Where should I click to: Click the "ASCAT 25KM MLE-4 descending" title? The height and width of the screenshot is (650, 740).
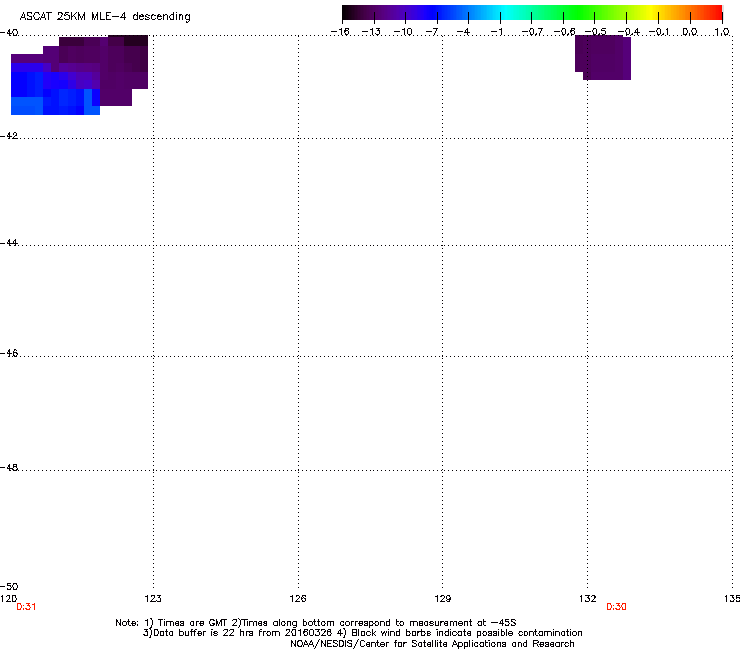coord(105,17)
